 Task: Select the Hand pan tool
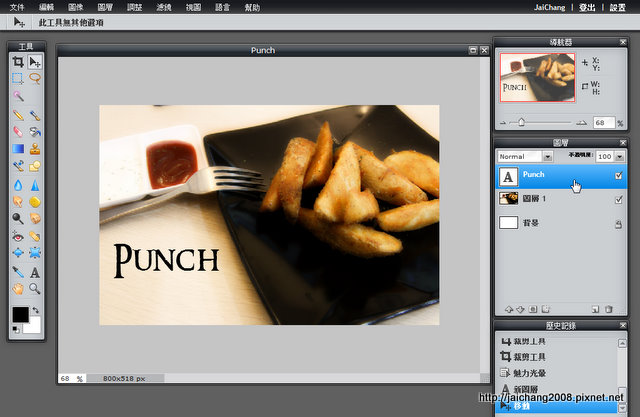(x=18, y=289)
